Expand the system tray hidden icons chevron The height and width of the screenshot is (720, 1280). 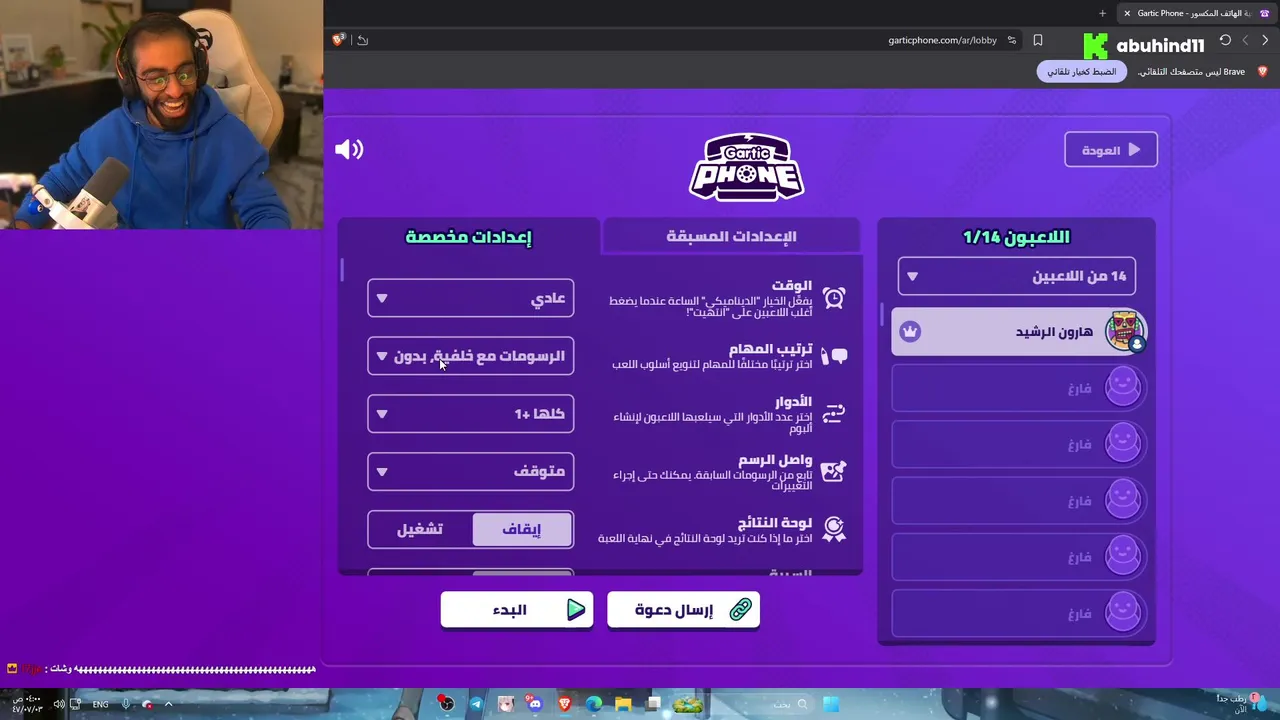(x=168, y=704)
